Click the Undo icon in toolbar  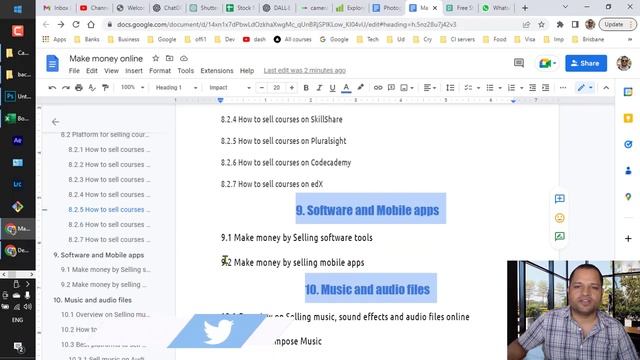tap(52, 87)
